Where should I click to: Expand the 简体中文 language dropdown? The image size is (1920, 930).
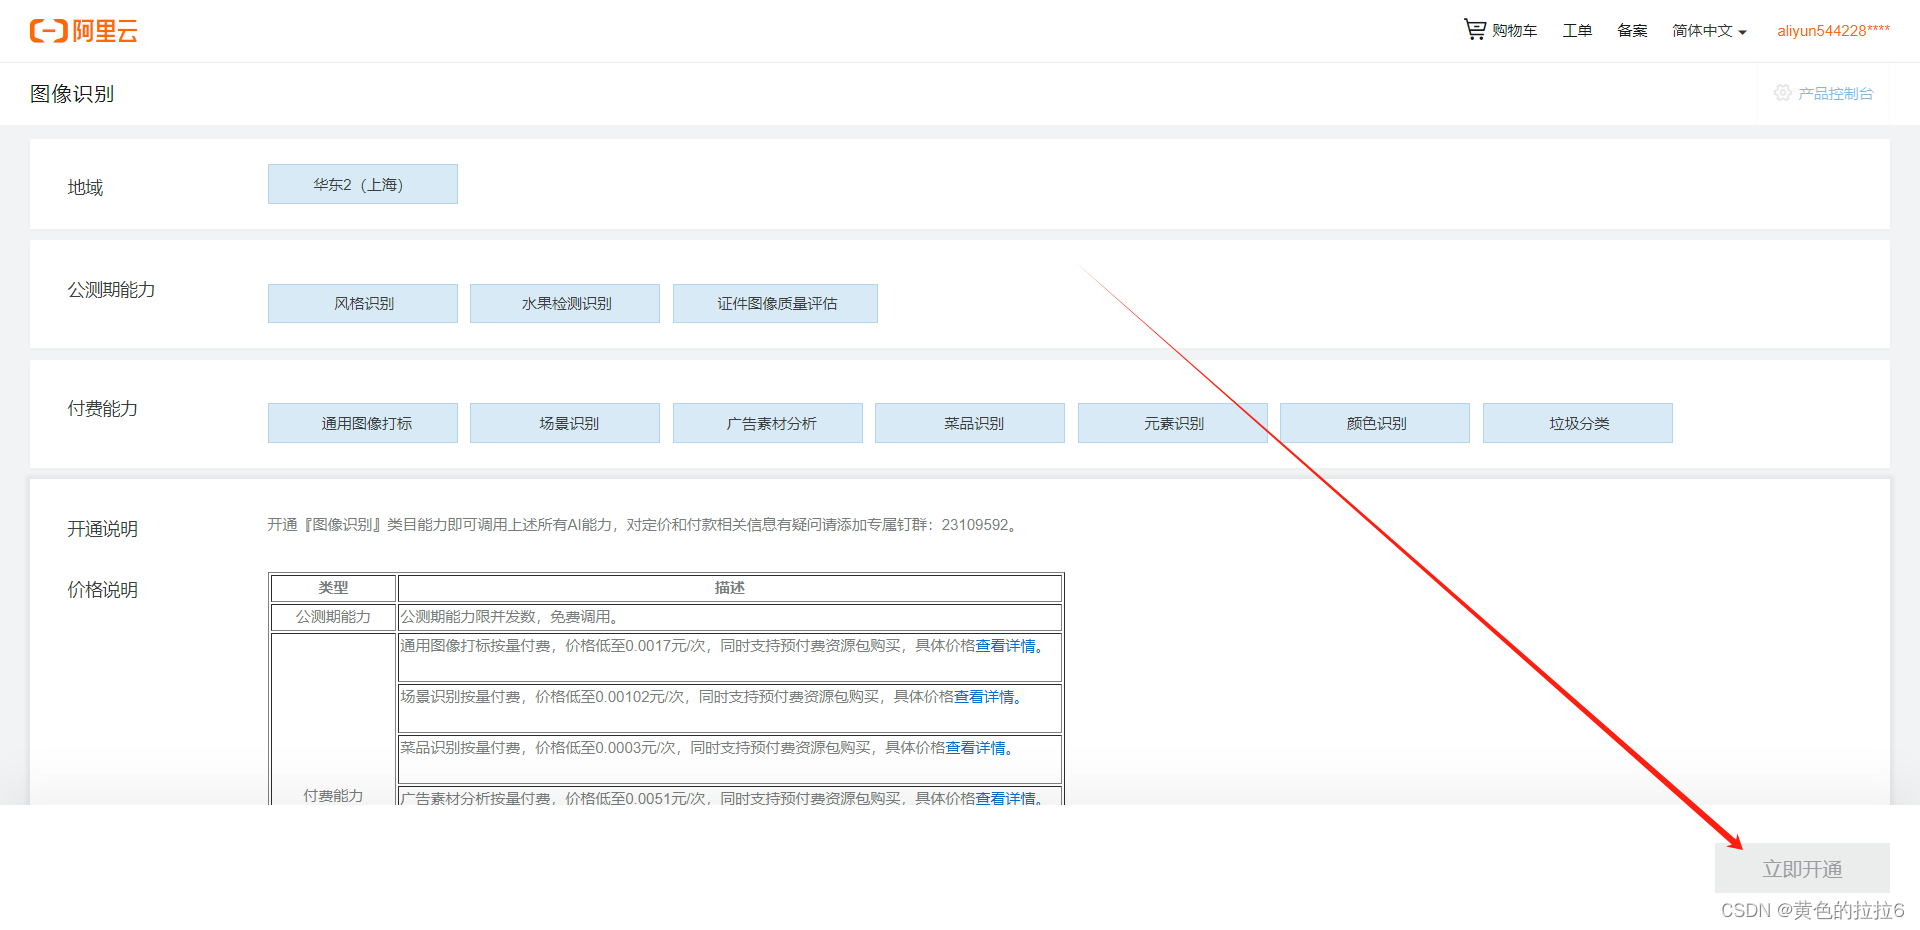[x=1709, y=31]
